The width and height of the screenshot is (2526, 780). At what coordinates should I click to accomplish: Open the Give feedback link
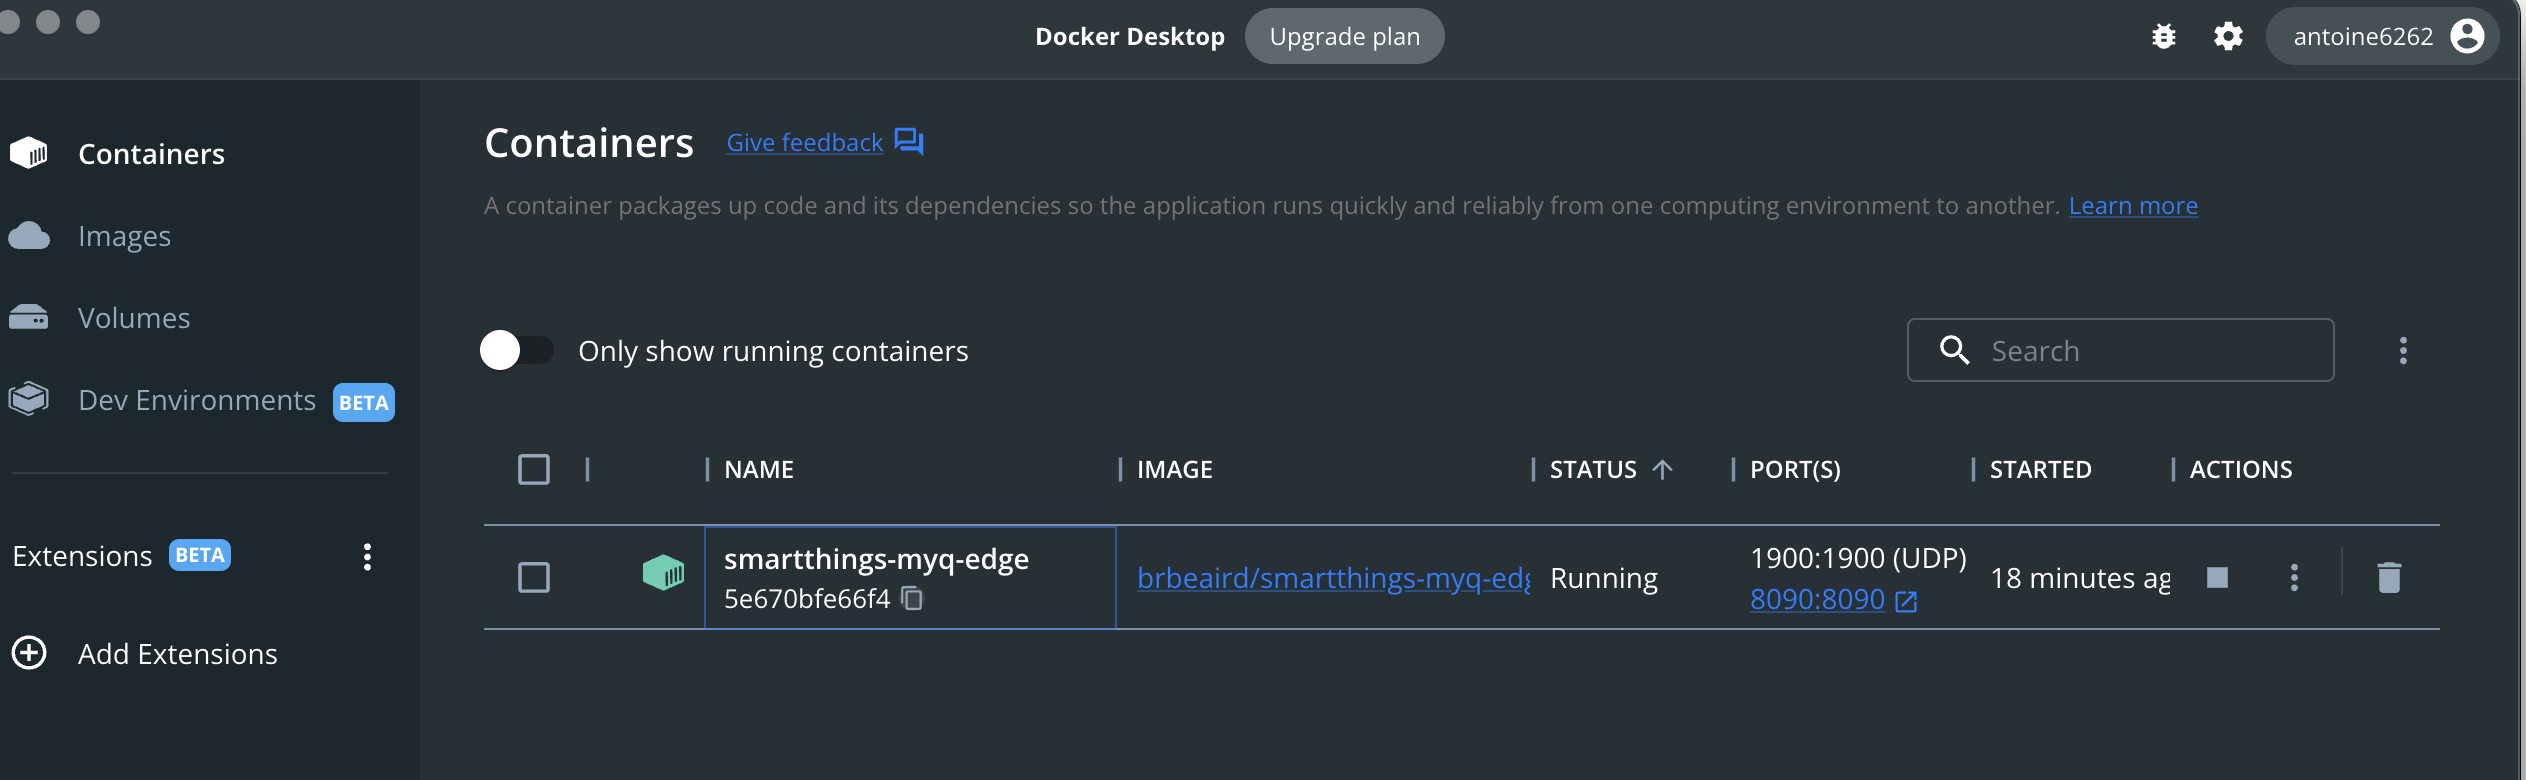(x=804, y=143)
